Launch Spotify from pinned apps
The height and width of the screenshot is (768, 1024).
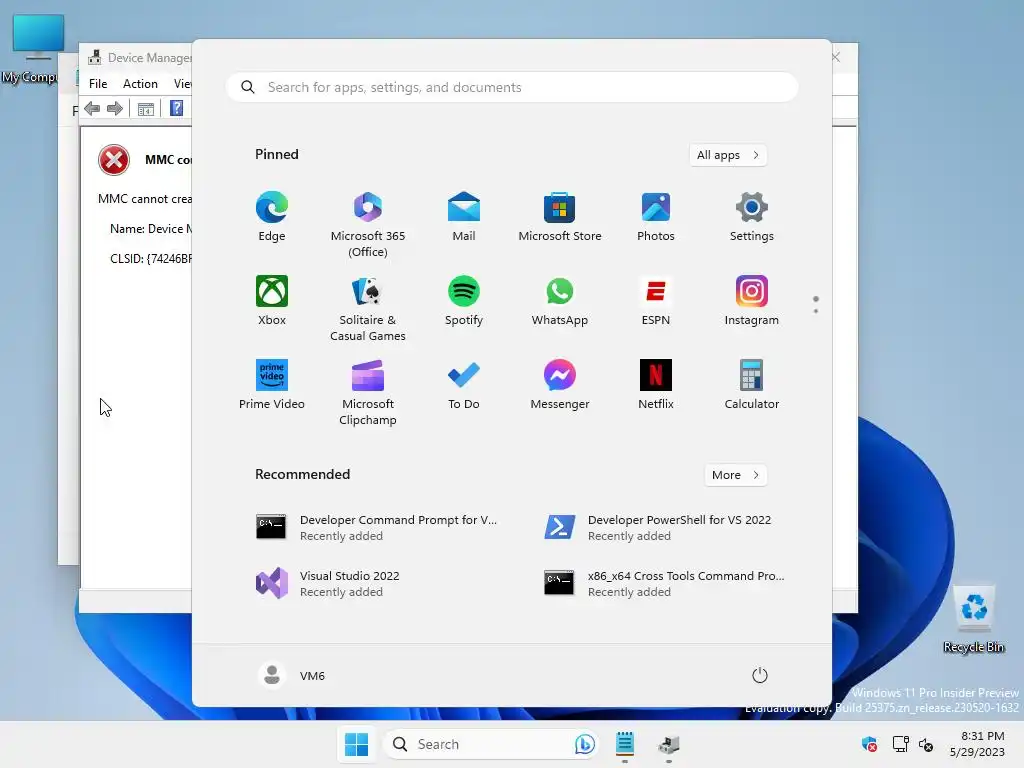464,300
